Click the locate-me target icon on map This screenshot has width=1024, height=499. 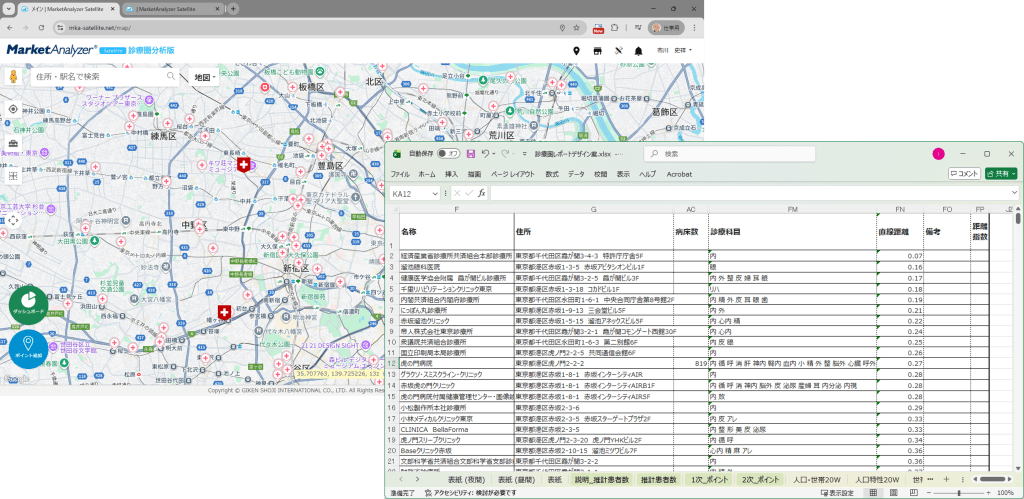coord(13,108)
